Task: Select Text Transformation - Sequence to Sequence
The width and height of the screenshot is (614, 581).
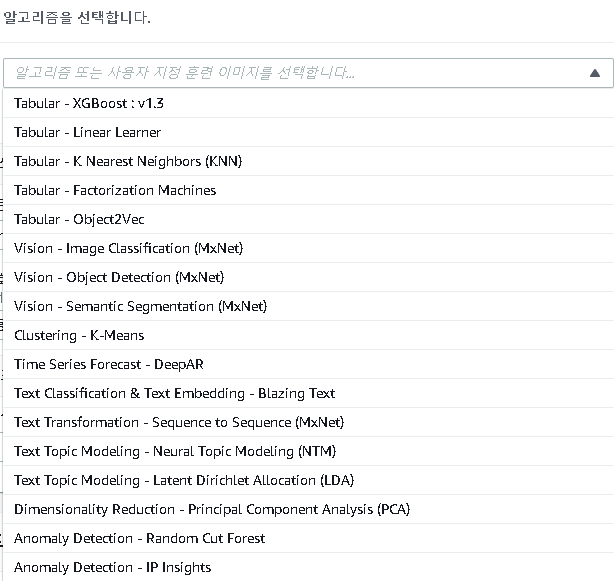Action: coord(308,422)
